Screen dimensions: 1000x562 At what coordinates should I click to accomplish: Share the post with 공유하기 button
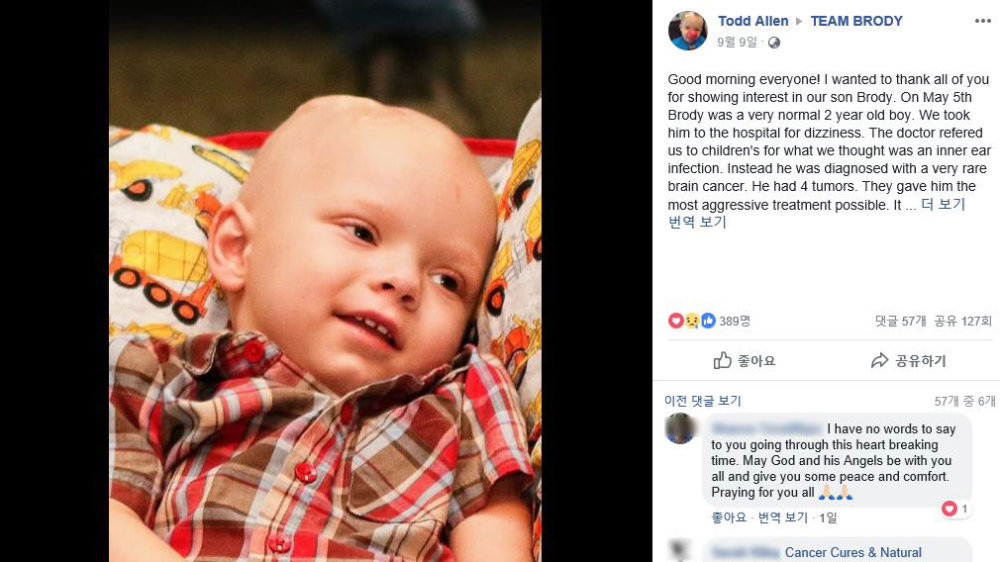click(x=908, y=361)
